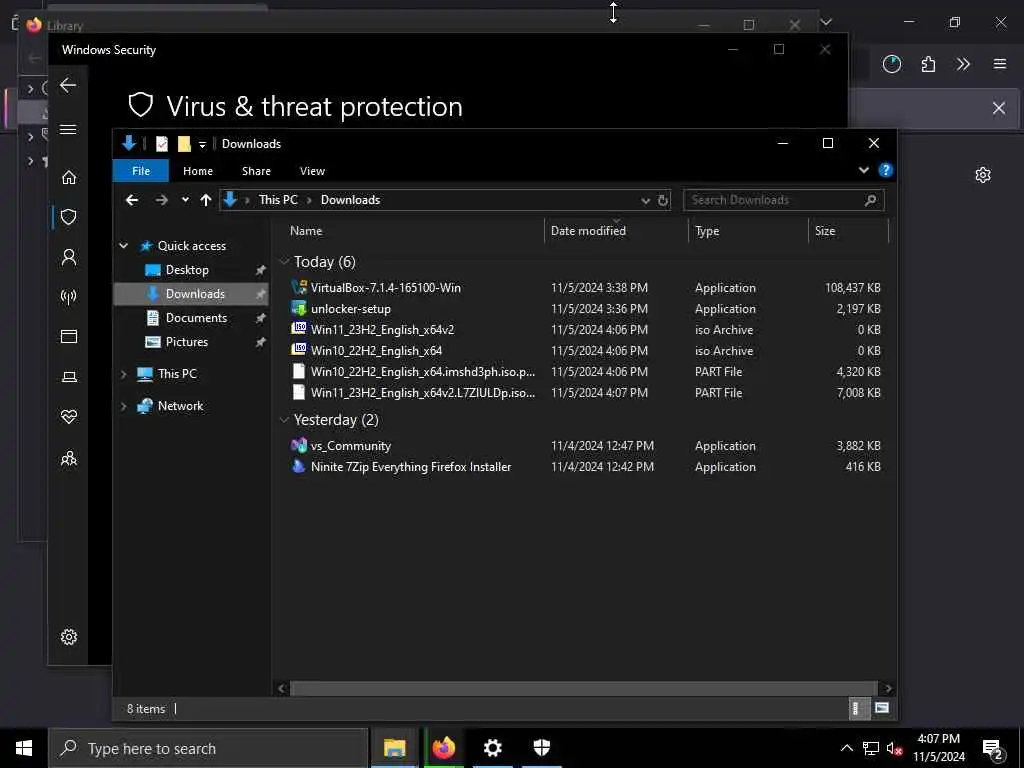Click Explorer forward navigation arrow

pyautogui.click(x=161, y=200)
